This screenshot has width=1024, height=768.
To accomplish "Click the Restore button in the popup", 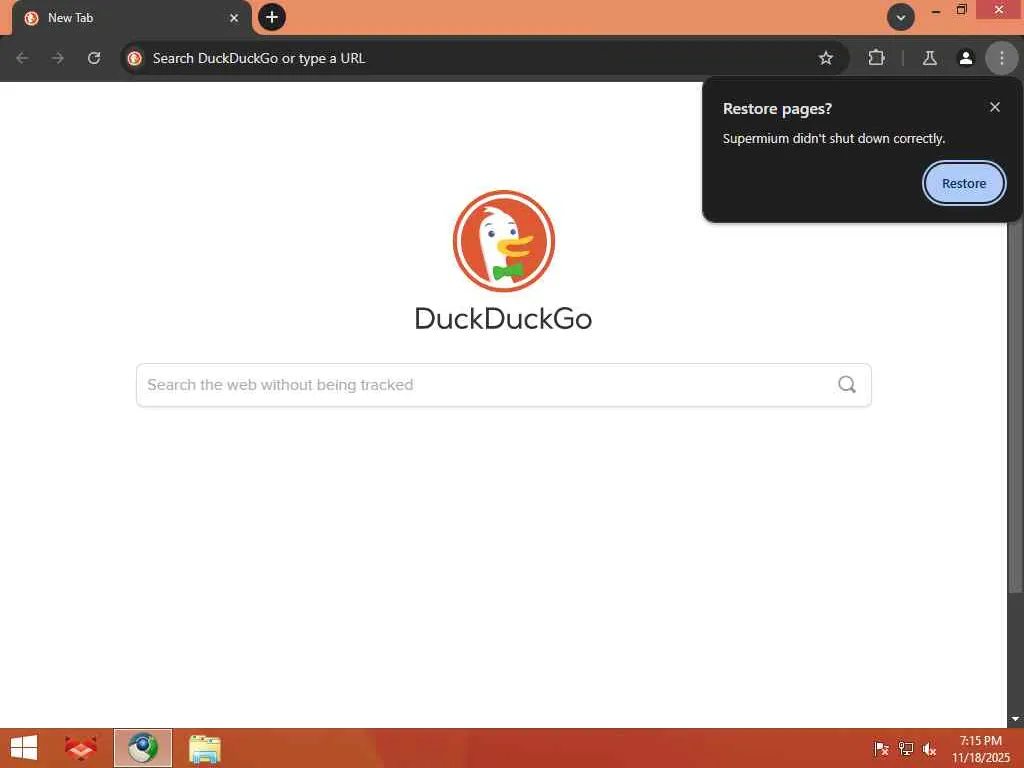I will pos(963,184).
